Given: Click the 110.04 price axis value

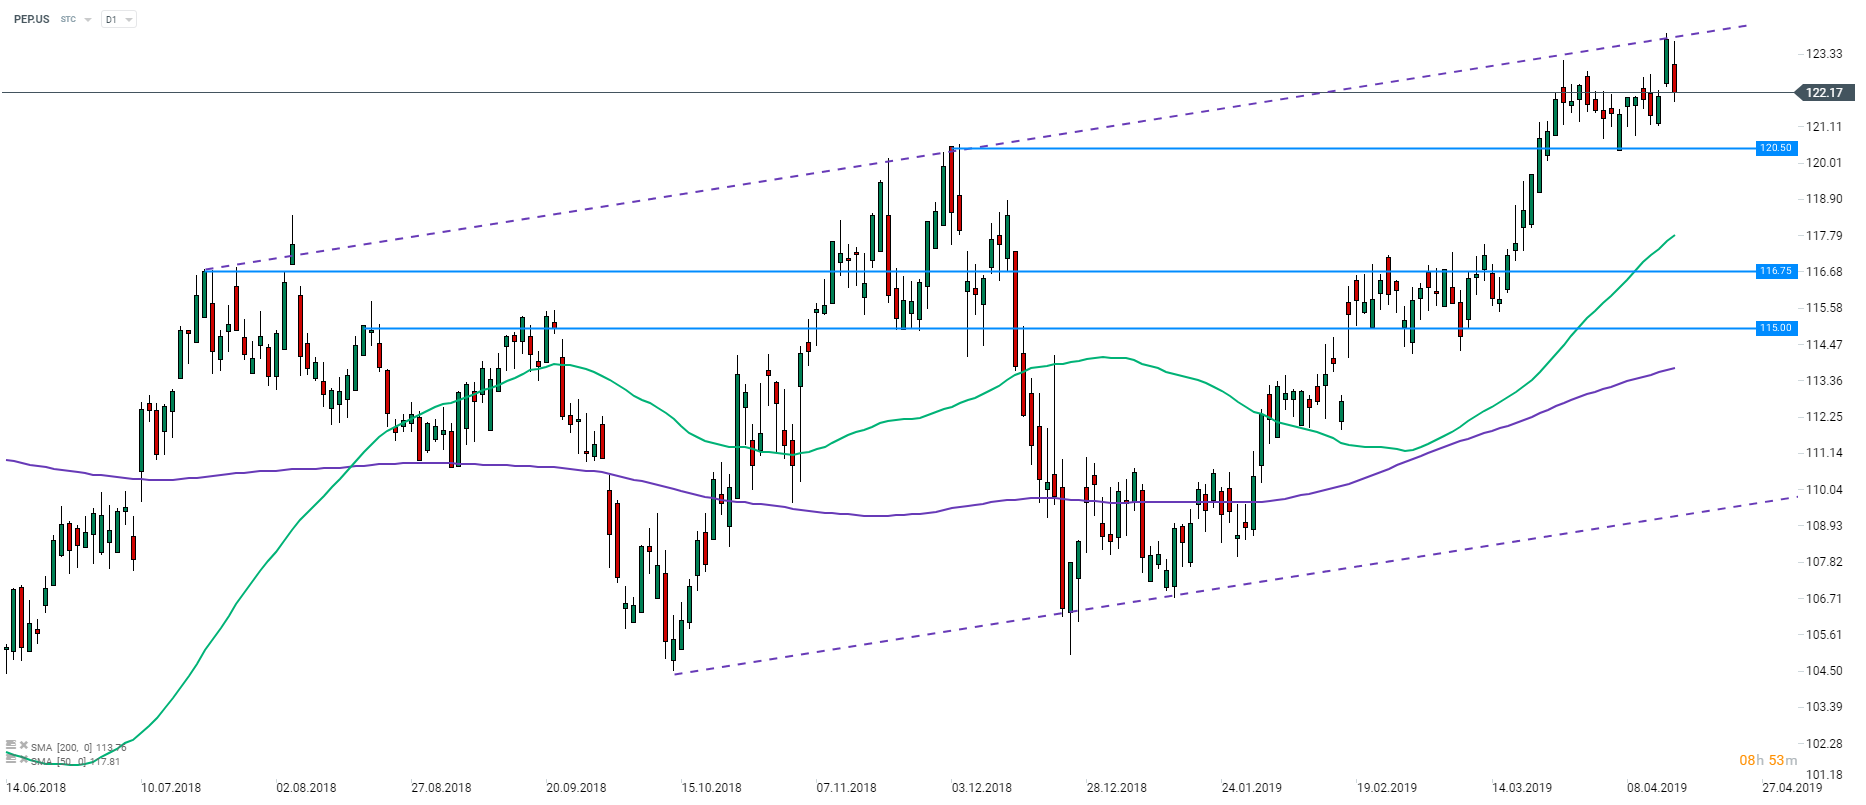Looking at the screenshot, I should 1824,490.
